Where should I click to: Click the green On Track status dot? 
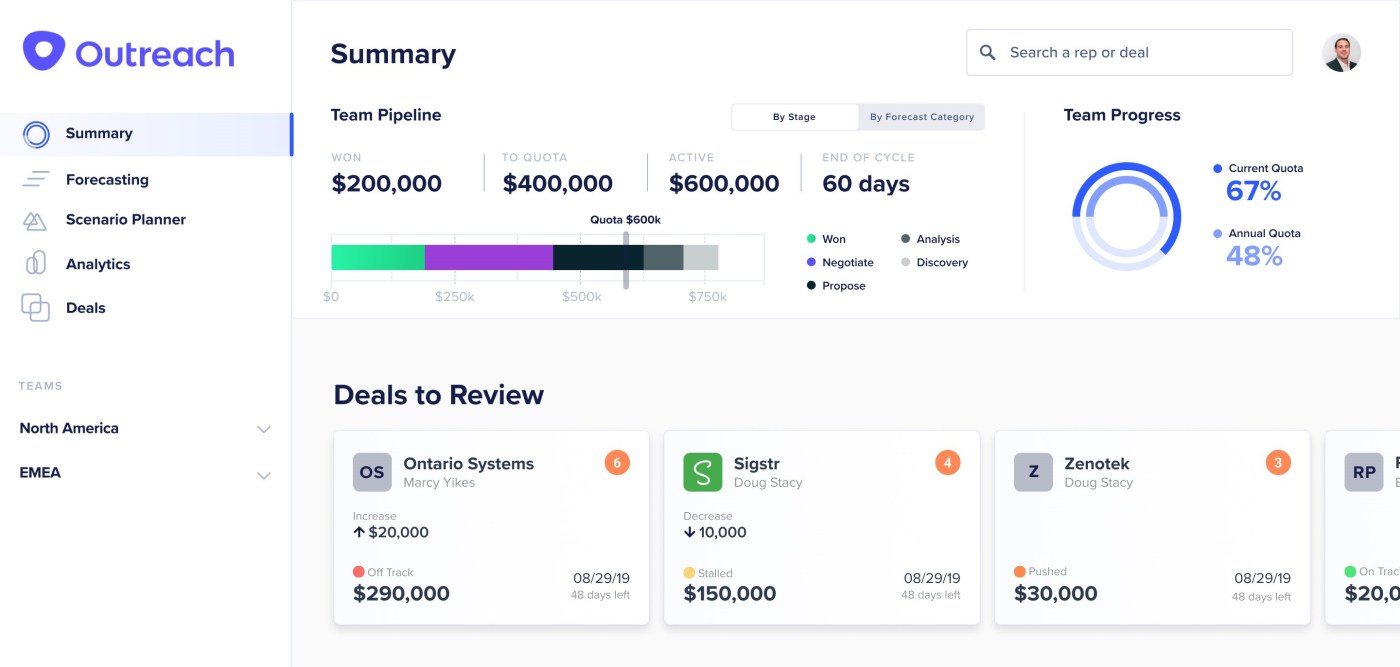(1350, 572)
